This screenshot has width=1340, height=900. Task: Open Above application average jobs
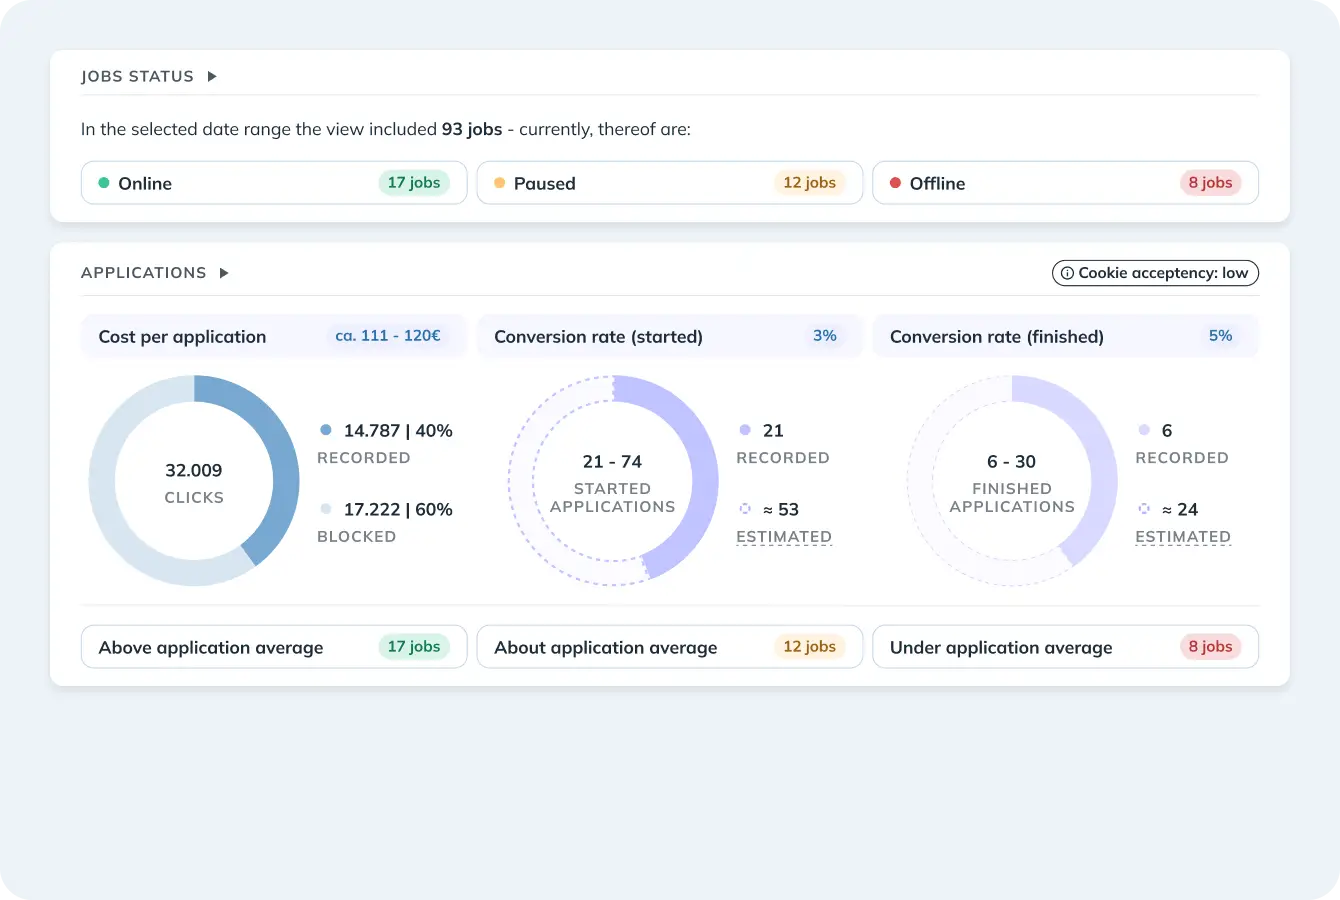pyautogui.click(x=273, y=647)
